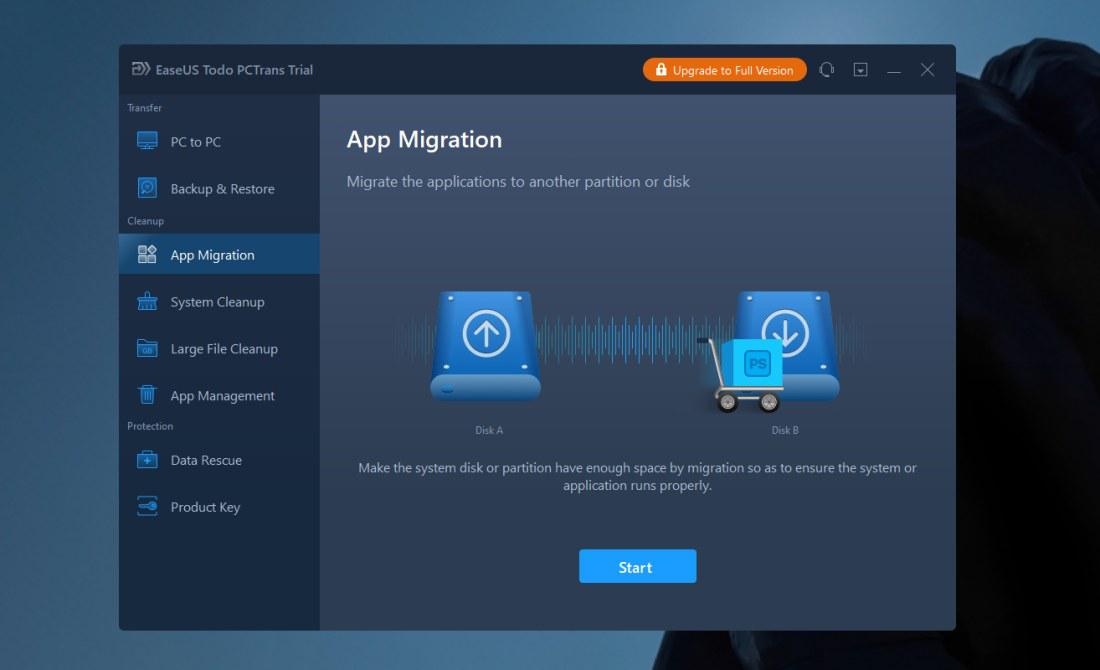This screenshot has width=1100, height=670.
Task: Click the EaseUS logo in the title bar
Action: click(141, 69)
